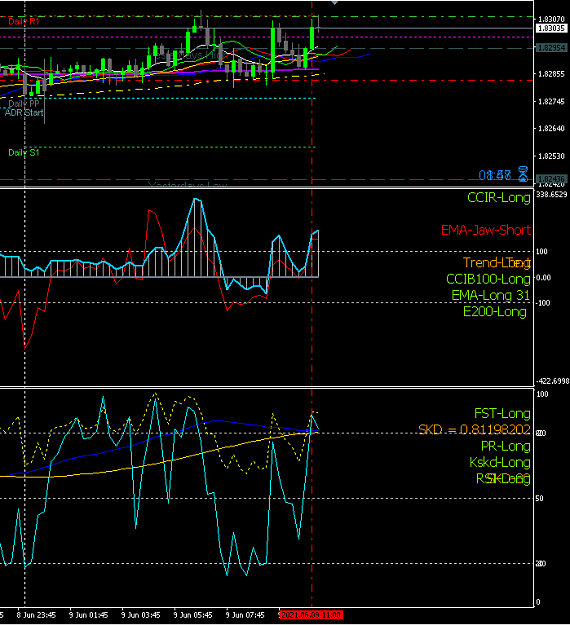Click the Daily PP pivot label
The image size is (570, 625).
24,104
